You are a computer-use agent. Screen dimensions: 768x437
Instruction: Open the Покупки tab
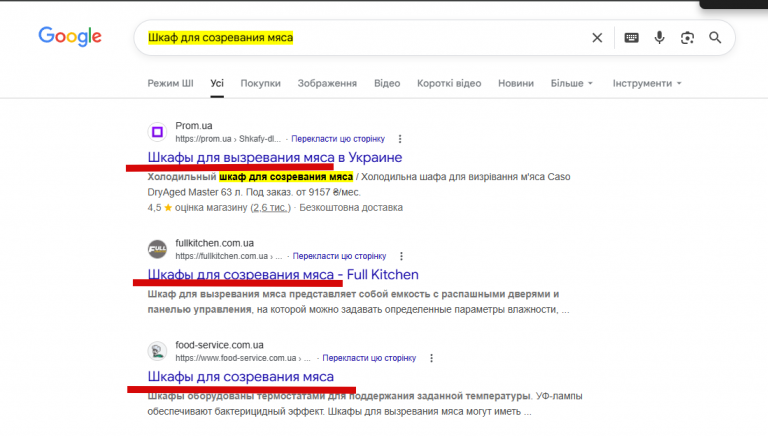[x=261, y=83]
